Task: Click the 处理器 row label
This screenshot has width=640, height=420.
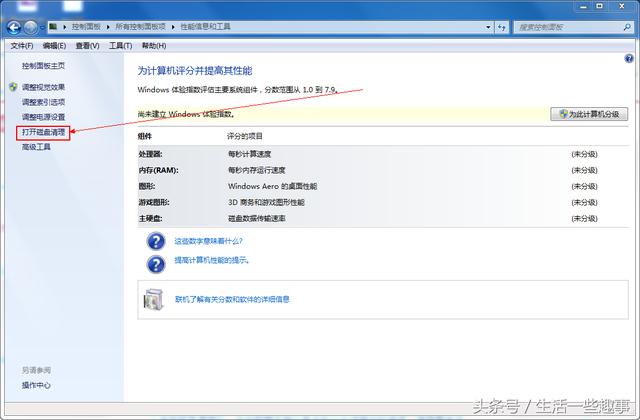Action: (150, 154)
